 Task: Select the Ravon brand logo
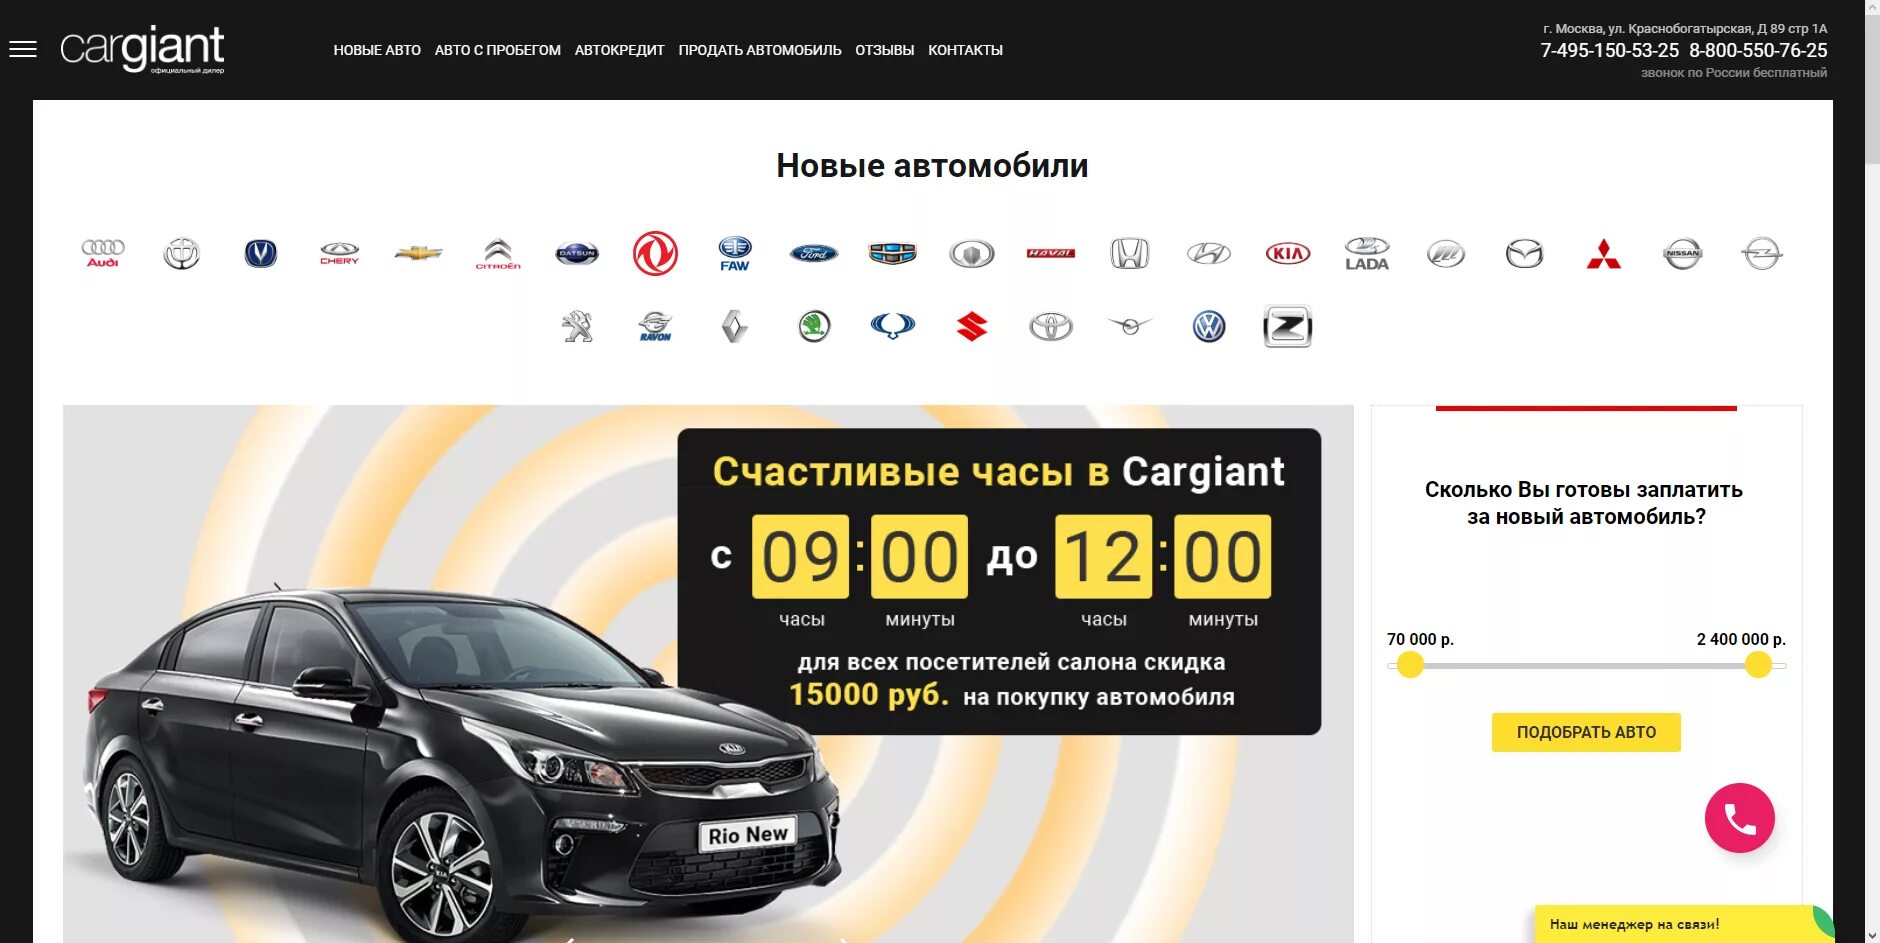(656, 326)
